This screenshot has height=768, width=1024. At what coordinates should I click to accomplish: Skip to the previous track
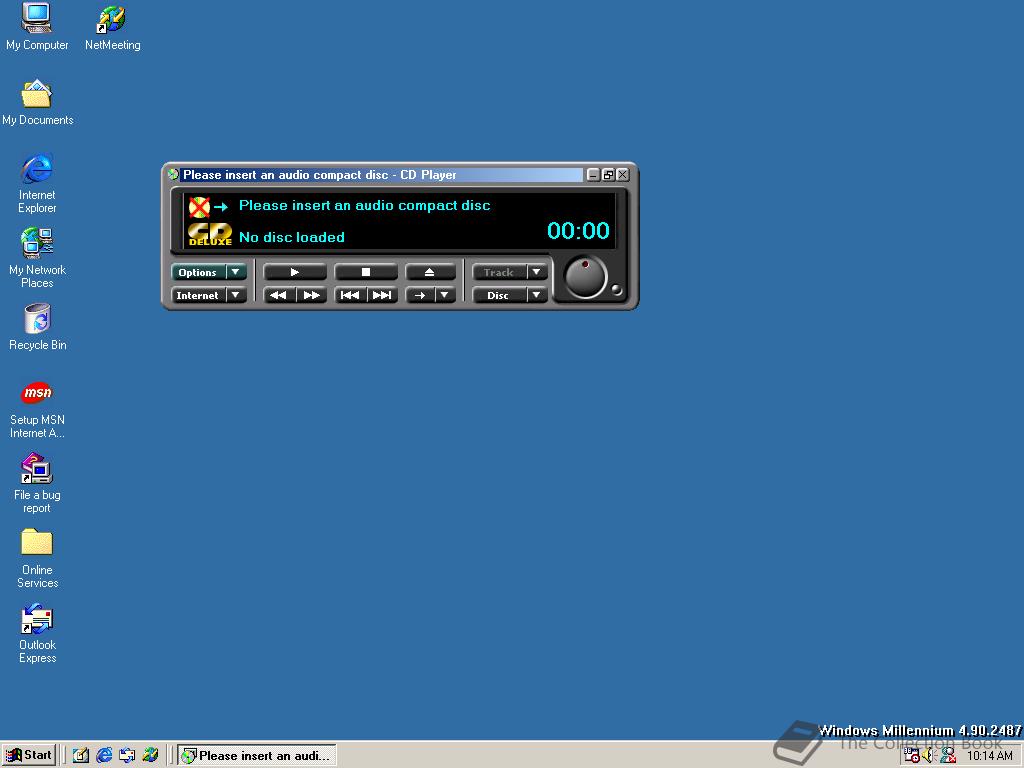click(x=350, y=295)
